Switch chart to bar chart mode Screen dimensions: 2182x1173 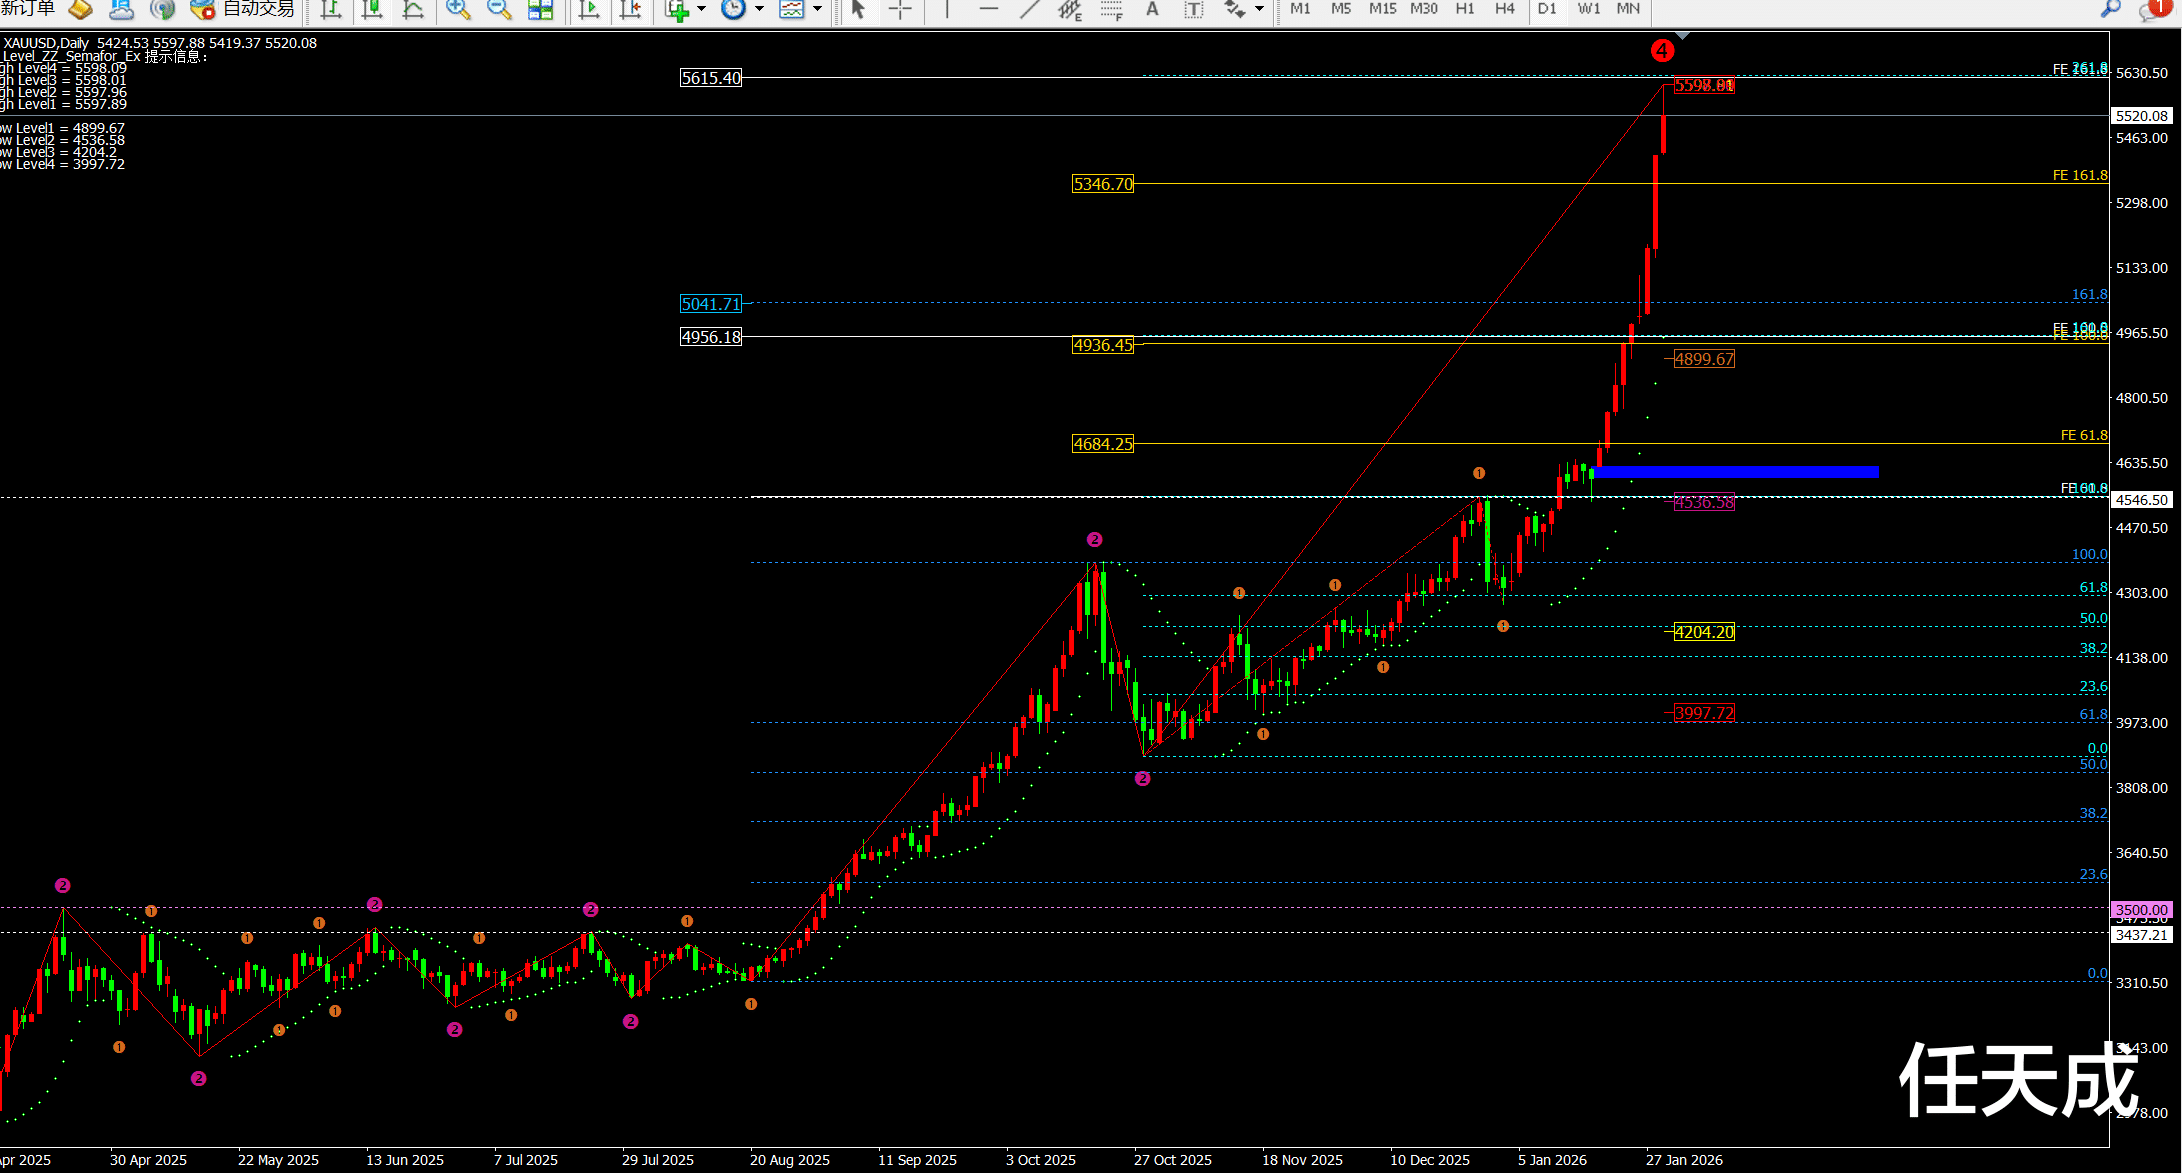[x=330, y=9]
